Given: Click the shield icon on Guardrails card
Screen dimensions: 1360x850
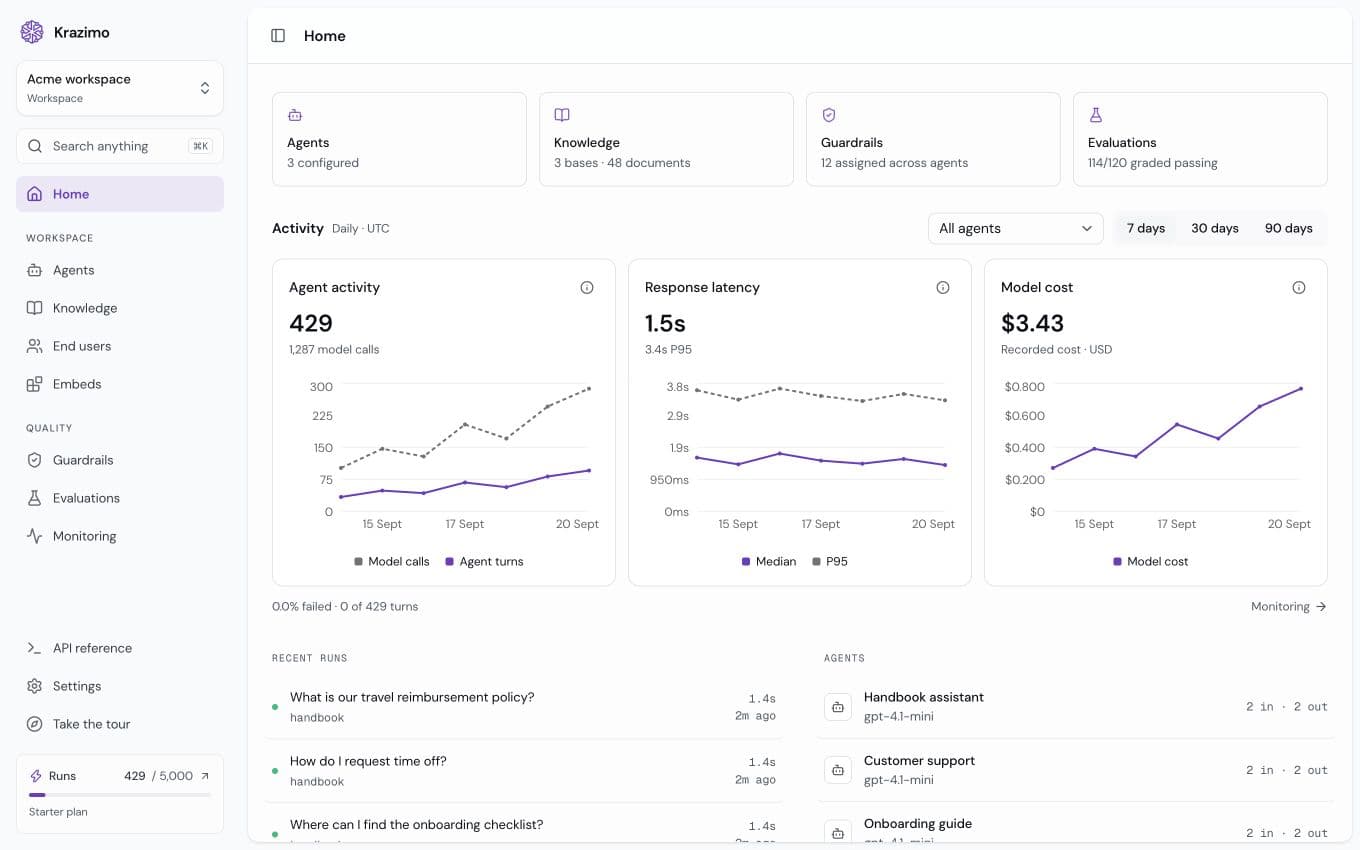Looking at the screenshot, I should coord(829,115).
